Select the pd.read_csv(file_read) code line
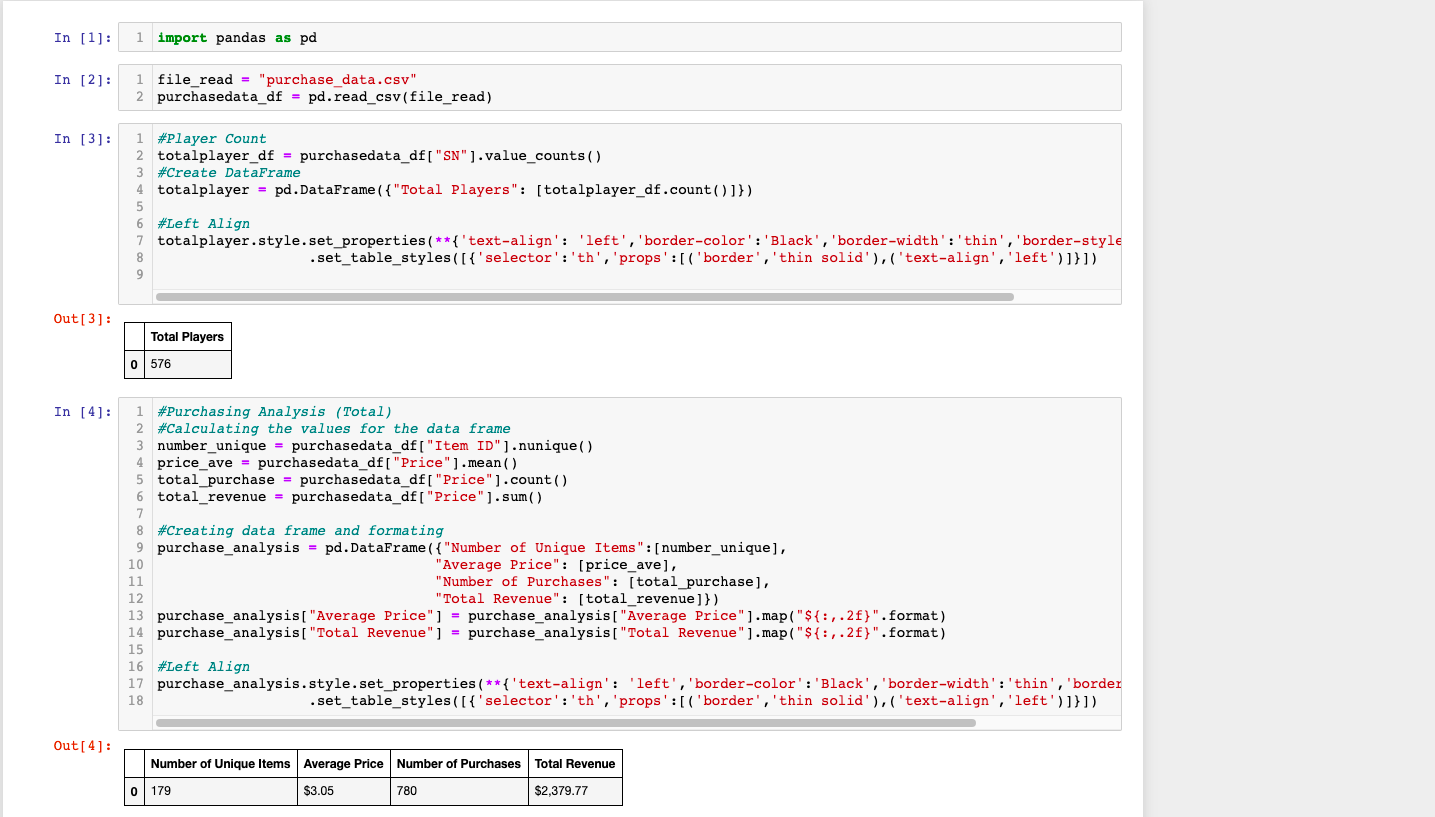1435x817 pixels. [325, 97]
